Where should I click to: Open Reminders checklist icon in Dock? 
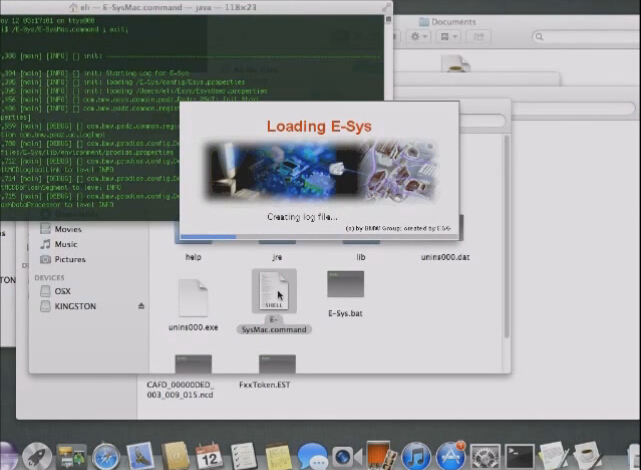244,456
